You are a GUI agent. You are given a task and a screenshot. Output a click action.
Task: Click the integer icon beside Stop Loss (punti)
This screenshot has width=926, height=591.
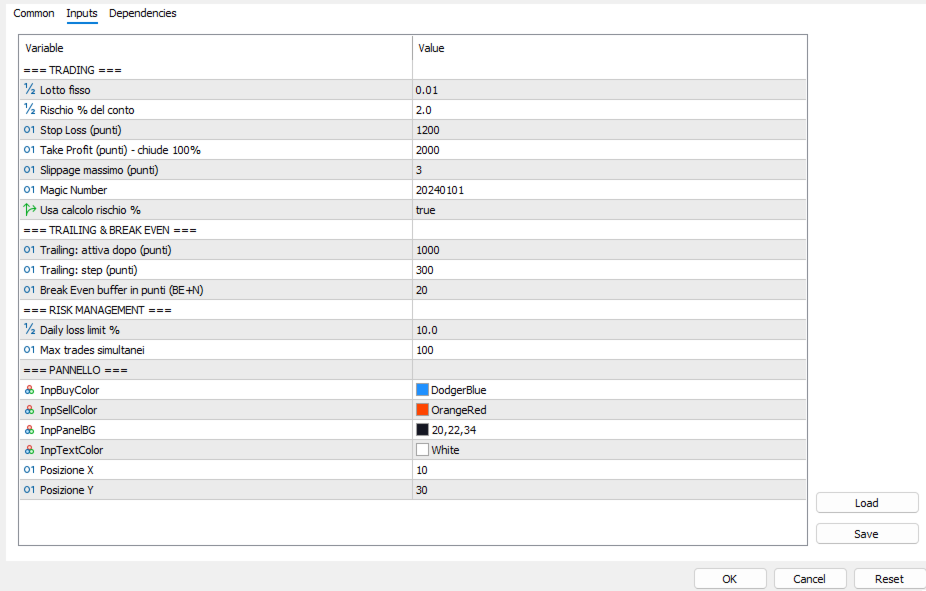click(29, 130)
